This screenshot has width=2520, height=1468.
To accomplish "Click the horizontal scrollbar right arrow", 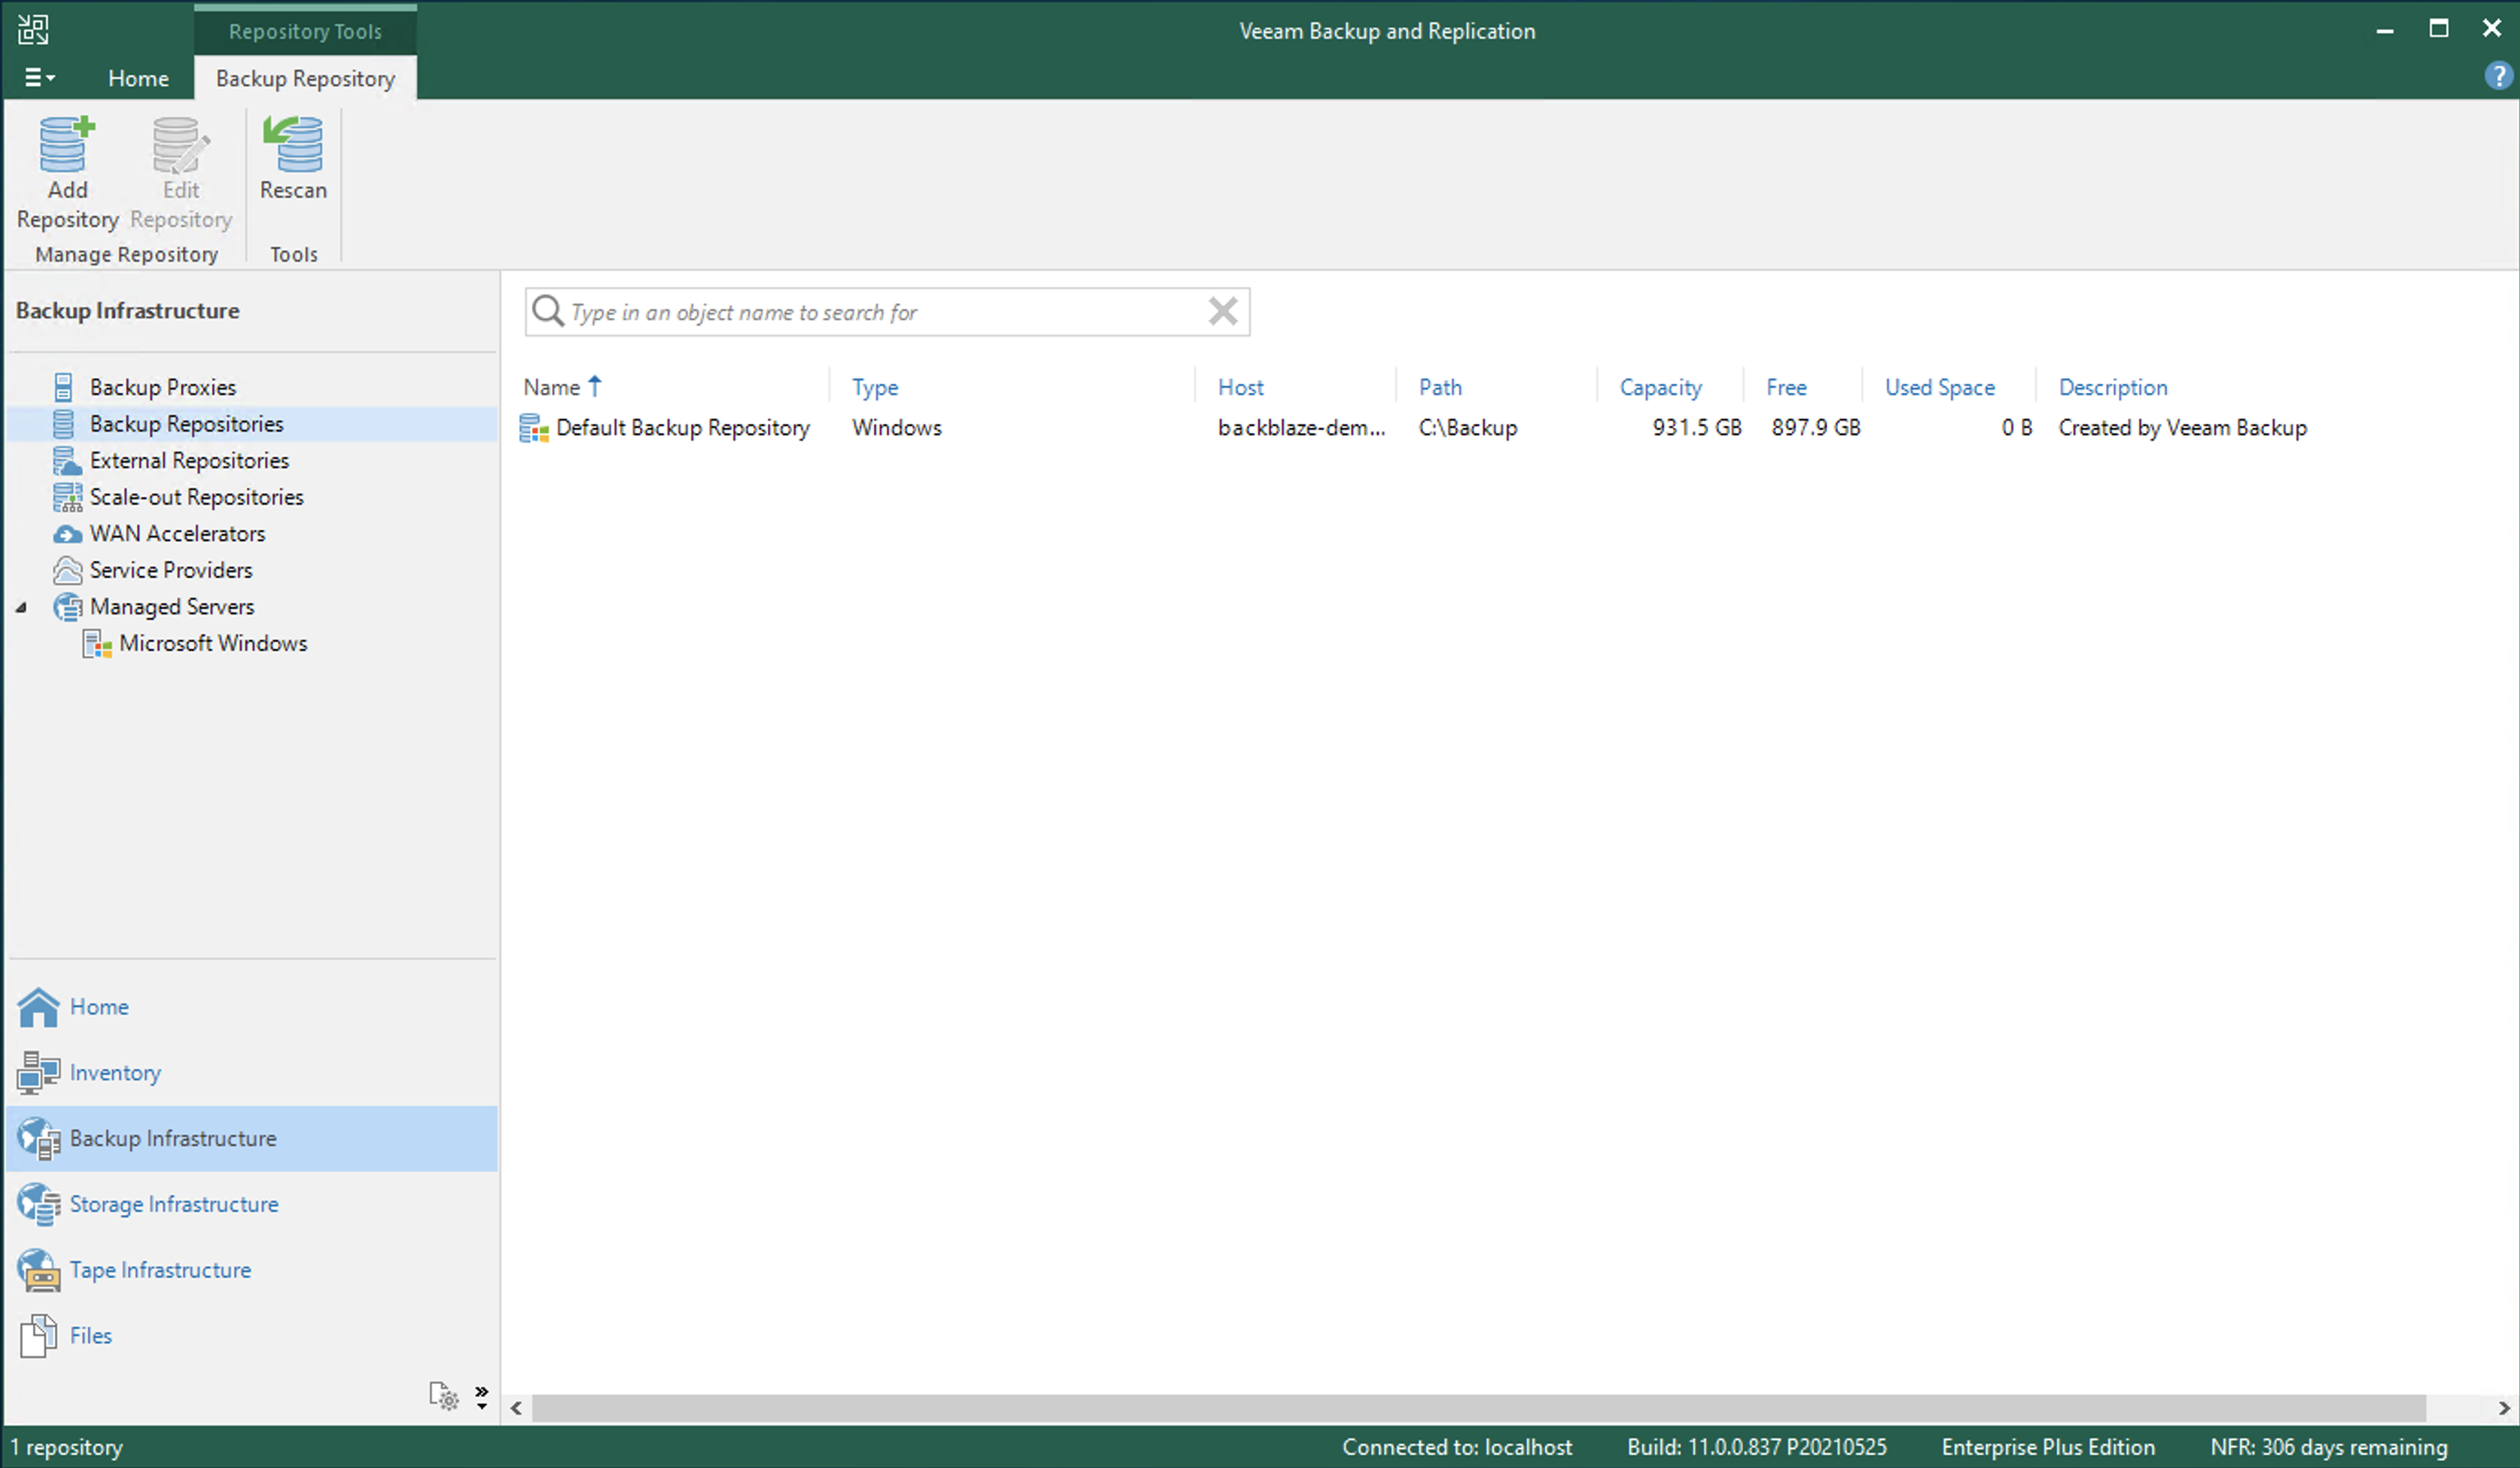I will tap(2503, 1408).
